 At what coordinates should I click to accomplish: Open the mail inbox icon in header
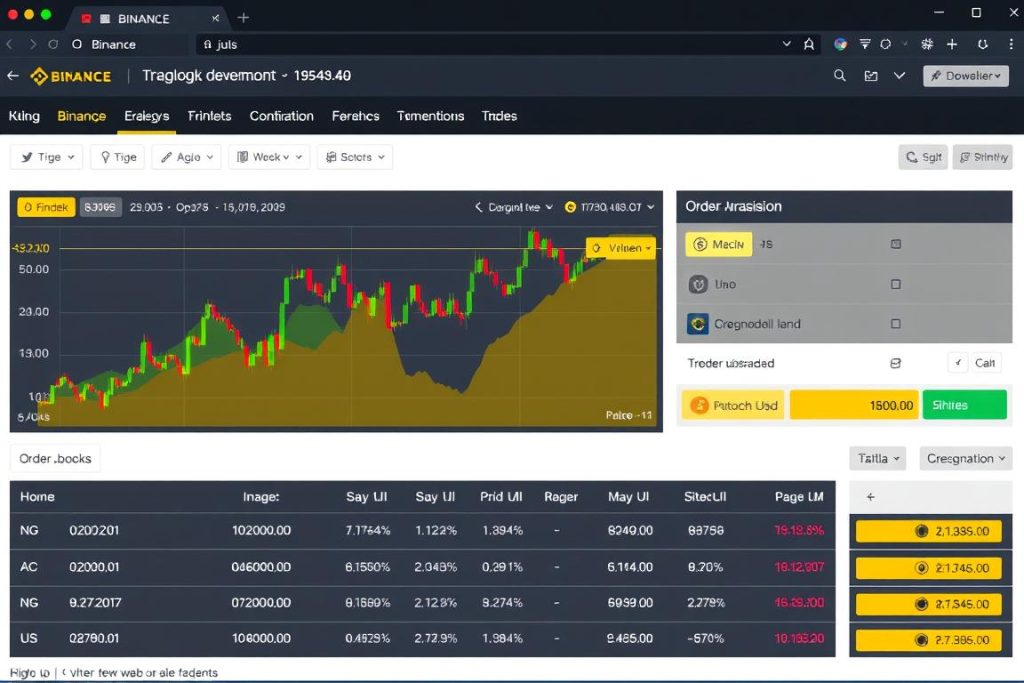point(871,76)
